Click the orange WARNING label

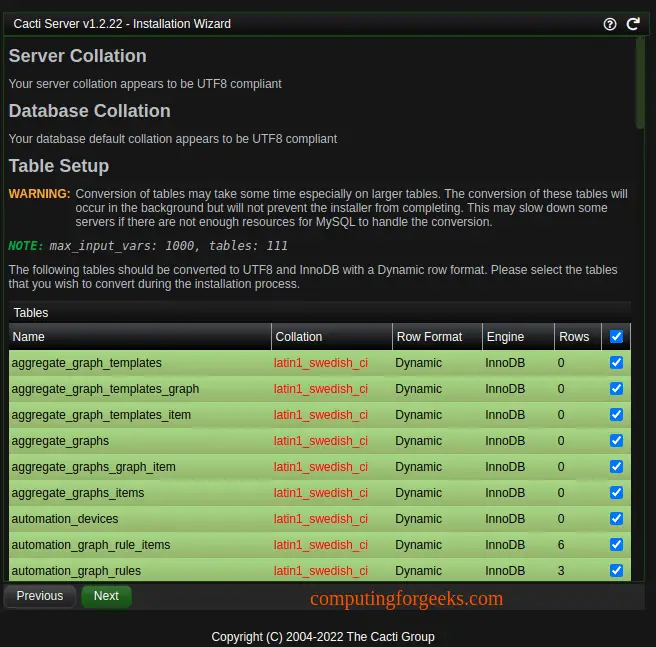tap(40, 194)
